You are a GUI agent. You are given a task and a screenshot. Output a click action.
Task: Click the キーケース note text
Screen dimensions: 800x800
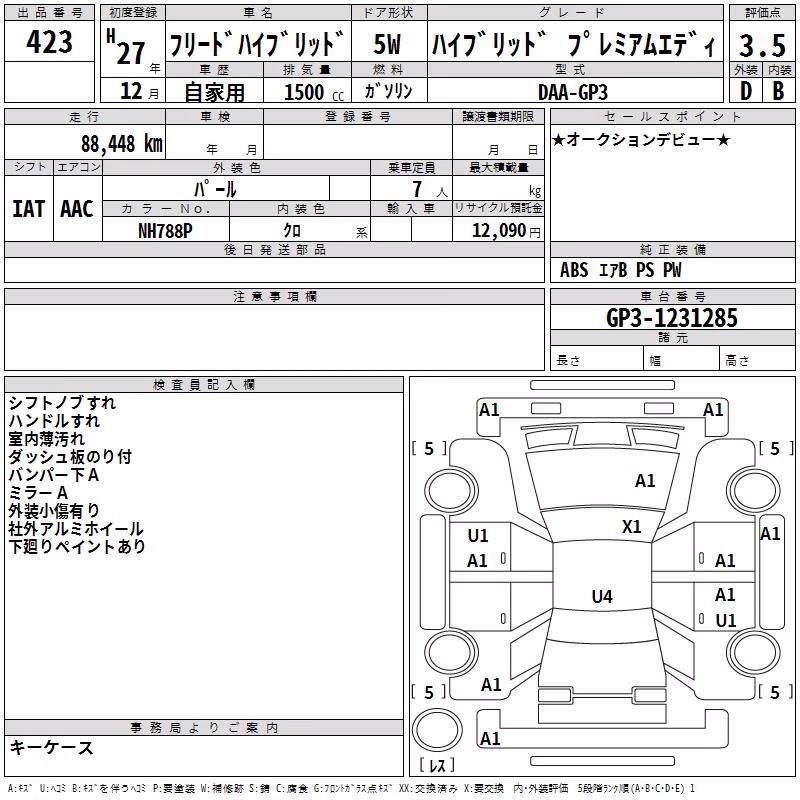click(51, 748)
